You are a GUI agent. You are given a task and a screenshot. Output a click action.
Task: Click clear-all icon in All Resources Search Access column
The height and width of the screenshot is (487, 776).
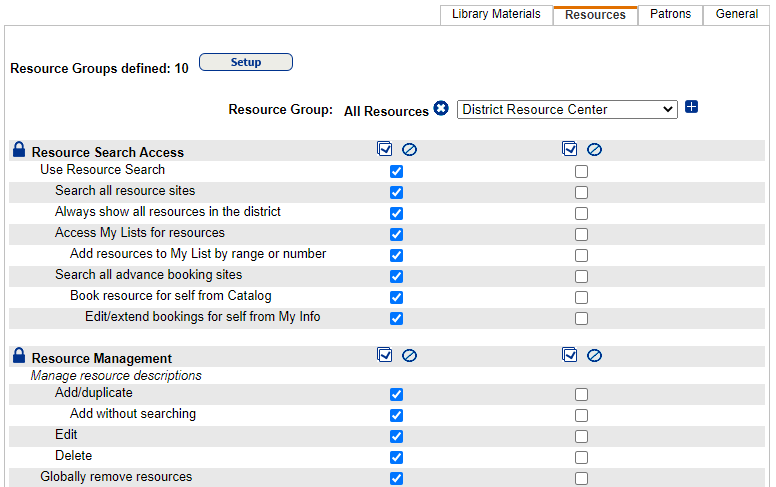click(409, 150)
